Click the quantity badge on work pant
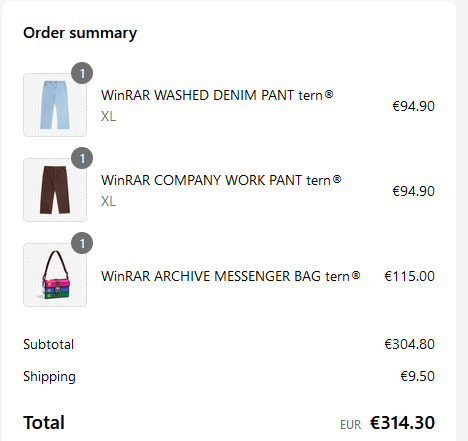This screenshot has width=468, height=441. (82, 158)
